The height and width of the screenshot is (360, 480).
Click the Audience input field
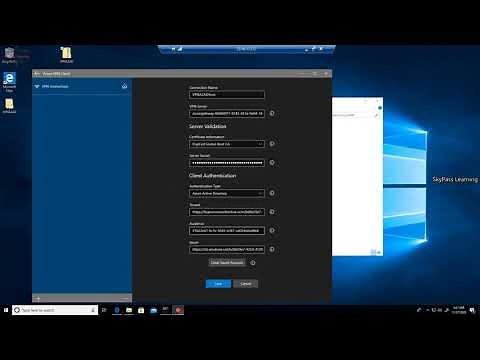227,231
